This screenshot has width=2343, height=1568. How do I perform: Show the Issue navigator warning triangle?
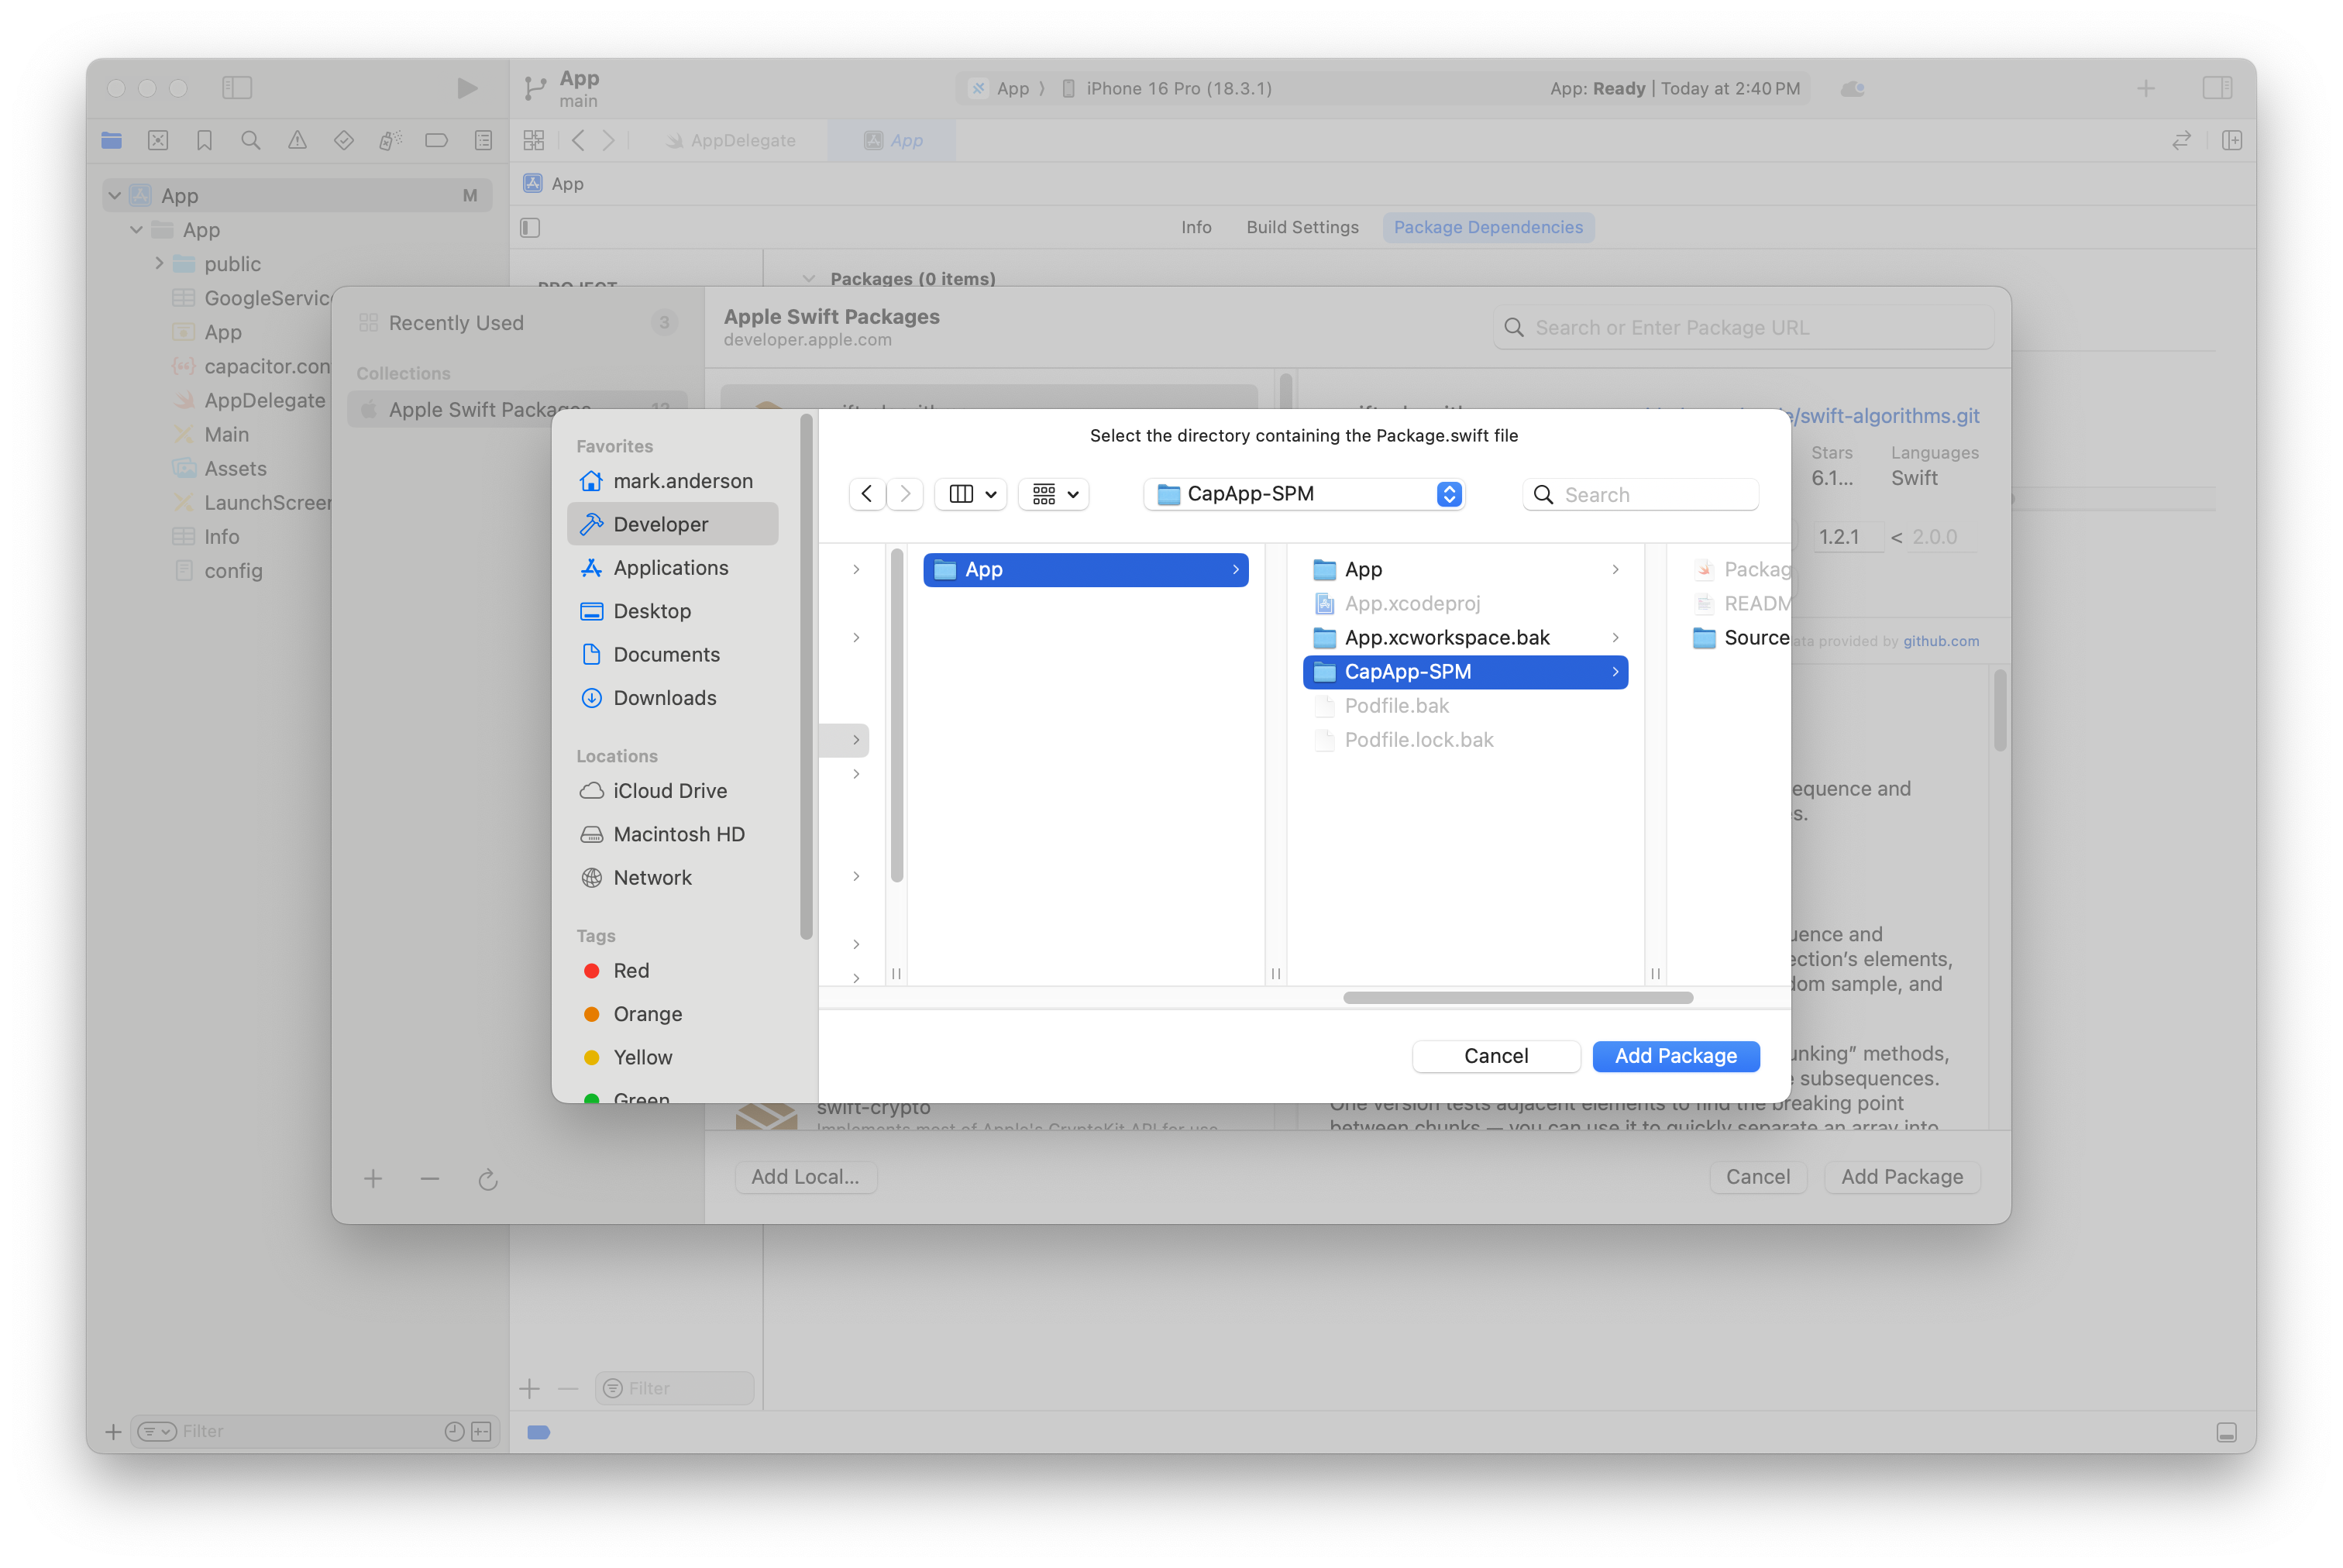coord(297,140)
